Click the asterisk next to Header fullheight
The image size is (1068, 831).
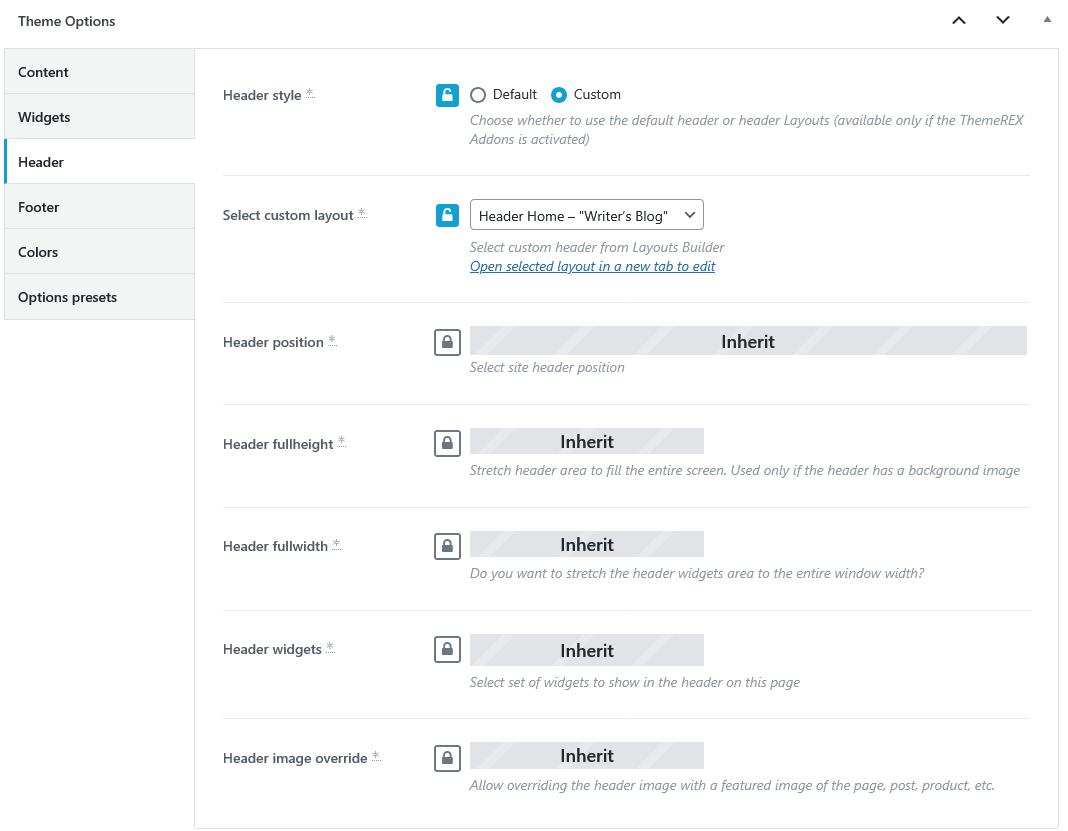point(342,441)
